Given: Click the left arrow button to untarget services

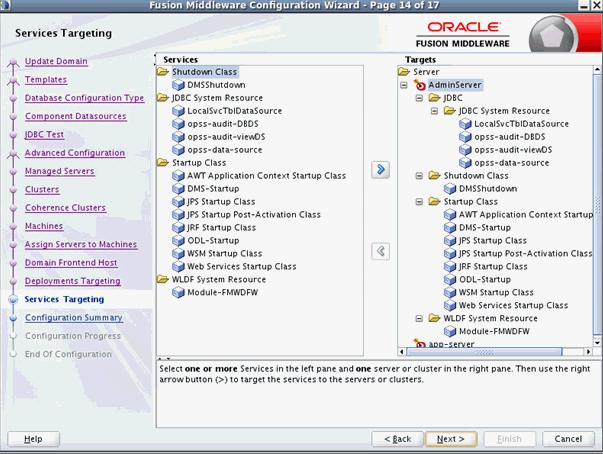Looking at the screenshot, I should (x=380, y=251).
